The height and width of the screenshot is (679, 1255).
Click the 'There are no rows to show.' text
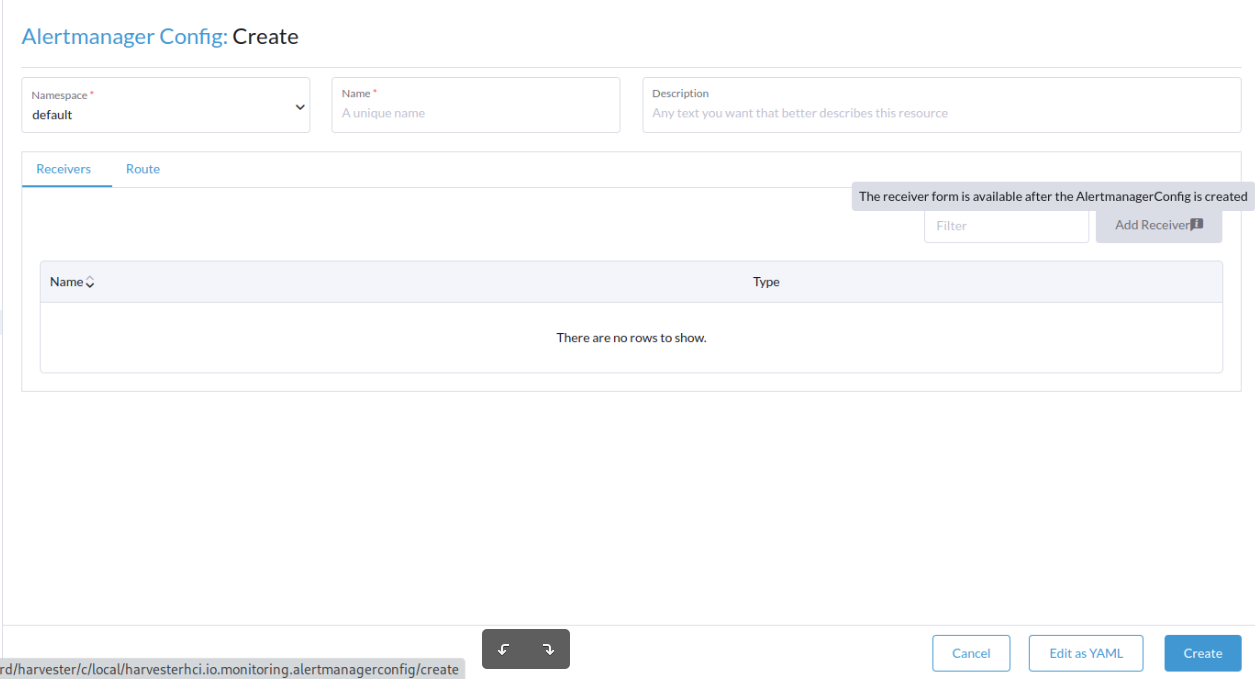pyautogui.click(x=631, y=338)
